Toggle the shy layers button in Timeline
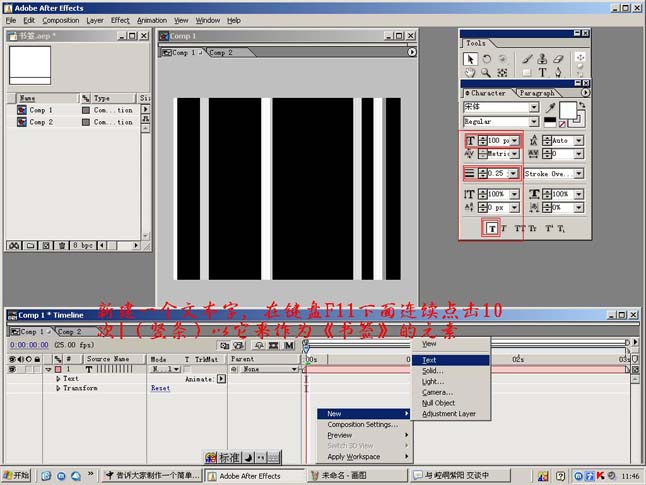The height and width of the screenshot is (485, 646). tap(259, 345)
